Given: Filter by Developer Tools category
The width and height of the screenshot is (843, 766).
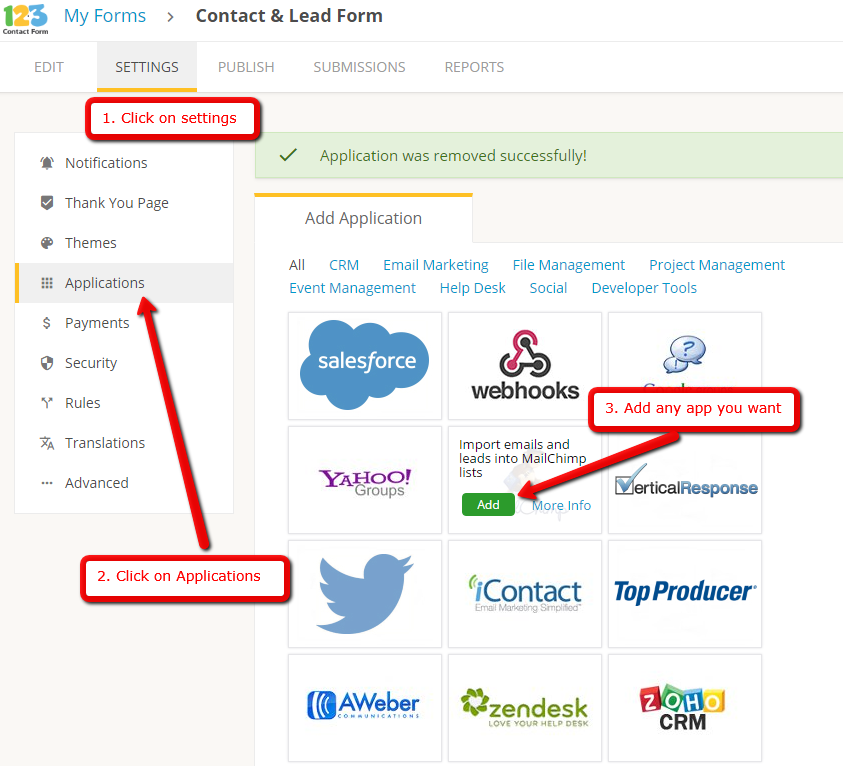Looking at the screenshot, I should tap(644, 288).
